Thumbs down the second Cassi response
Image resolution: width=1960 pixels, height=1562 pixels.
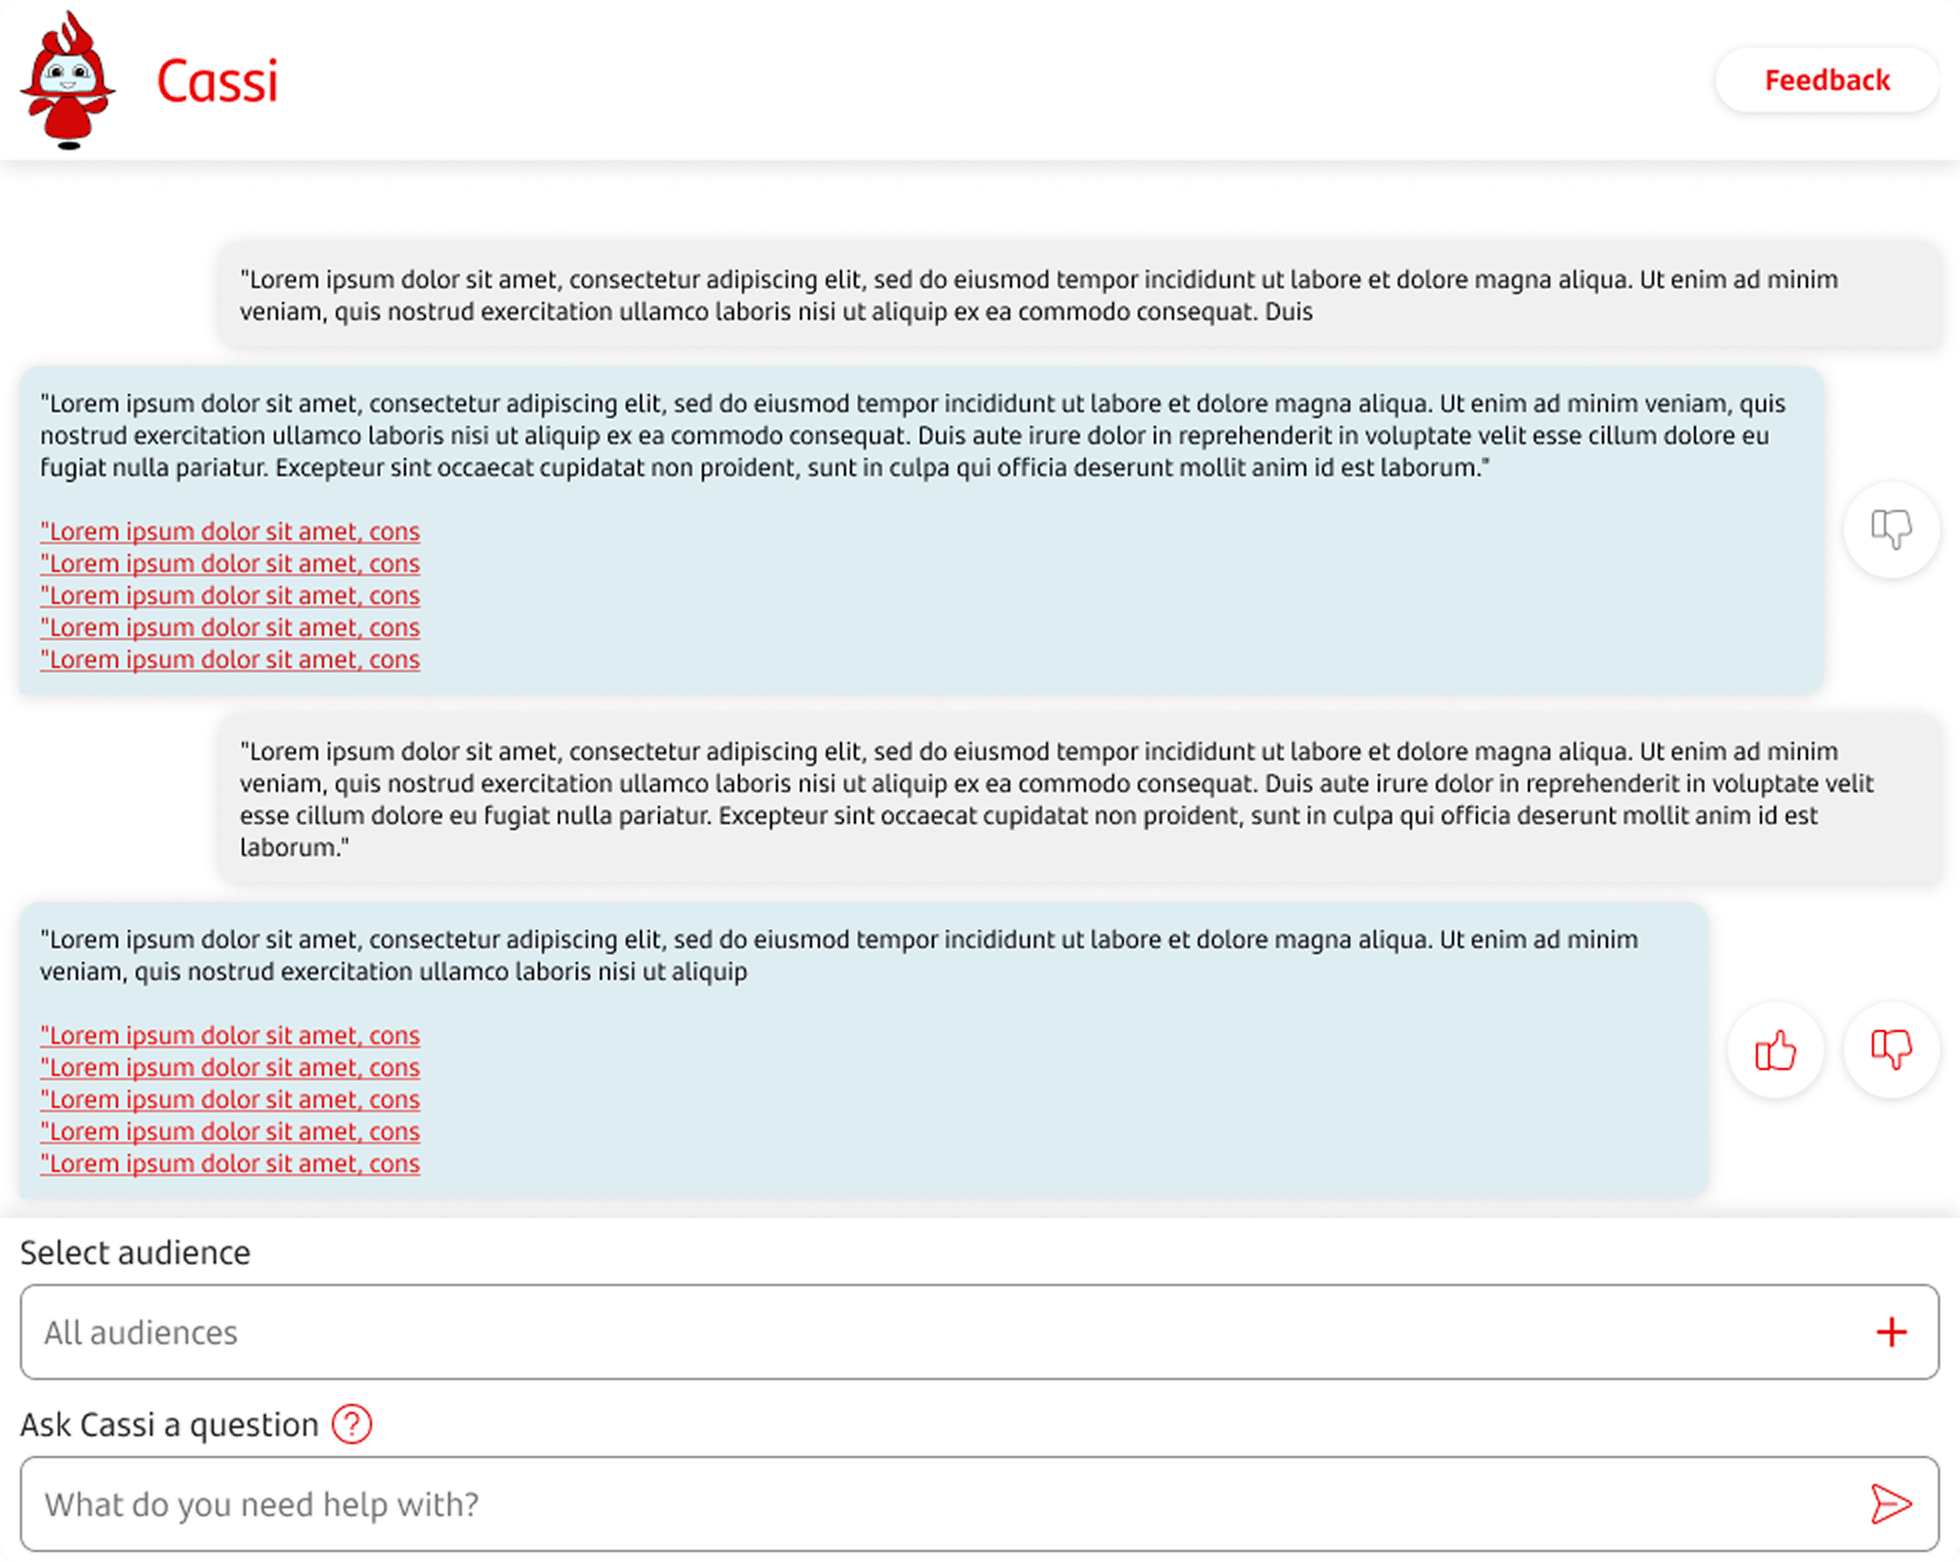point(1891,1050)
